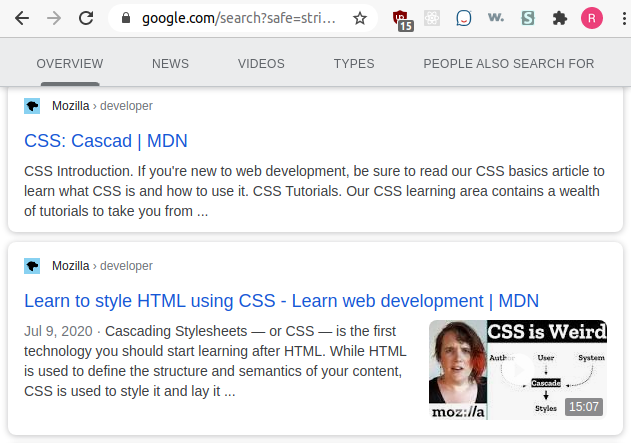Open 'Learn to style HTML using CSS' link
This screenshot has width=631, height=443.
tap(281, 301)
